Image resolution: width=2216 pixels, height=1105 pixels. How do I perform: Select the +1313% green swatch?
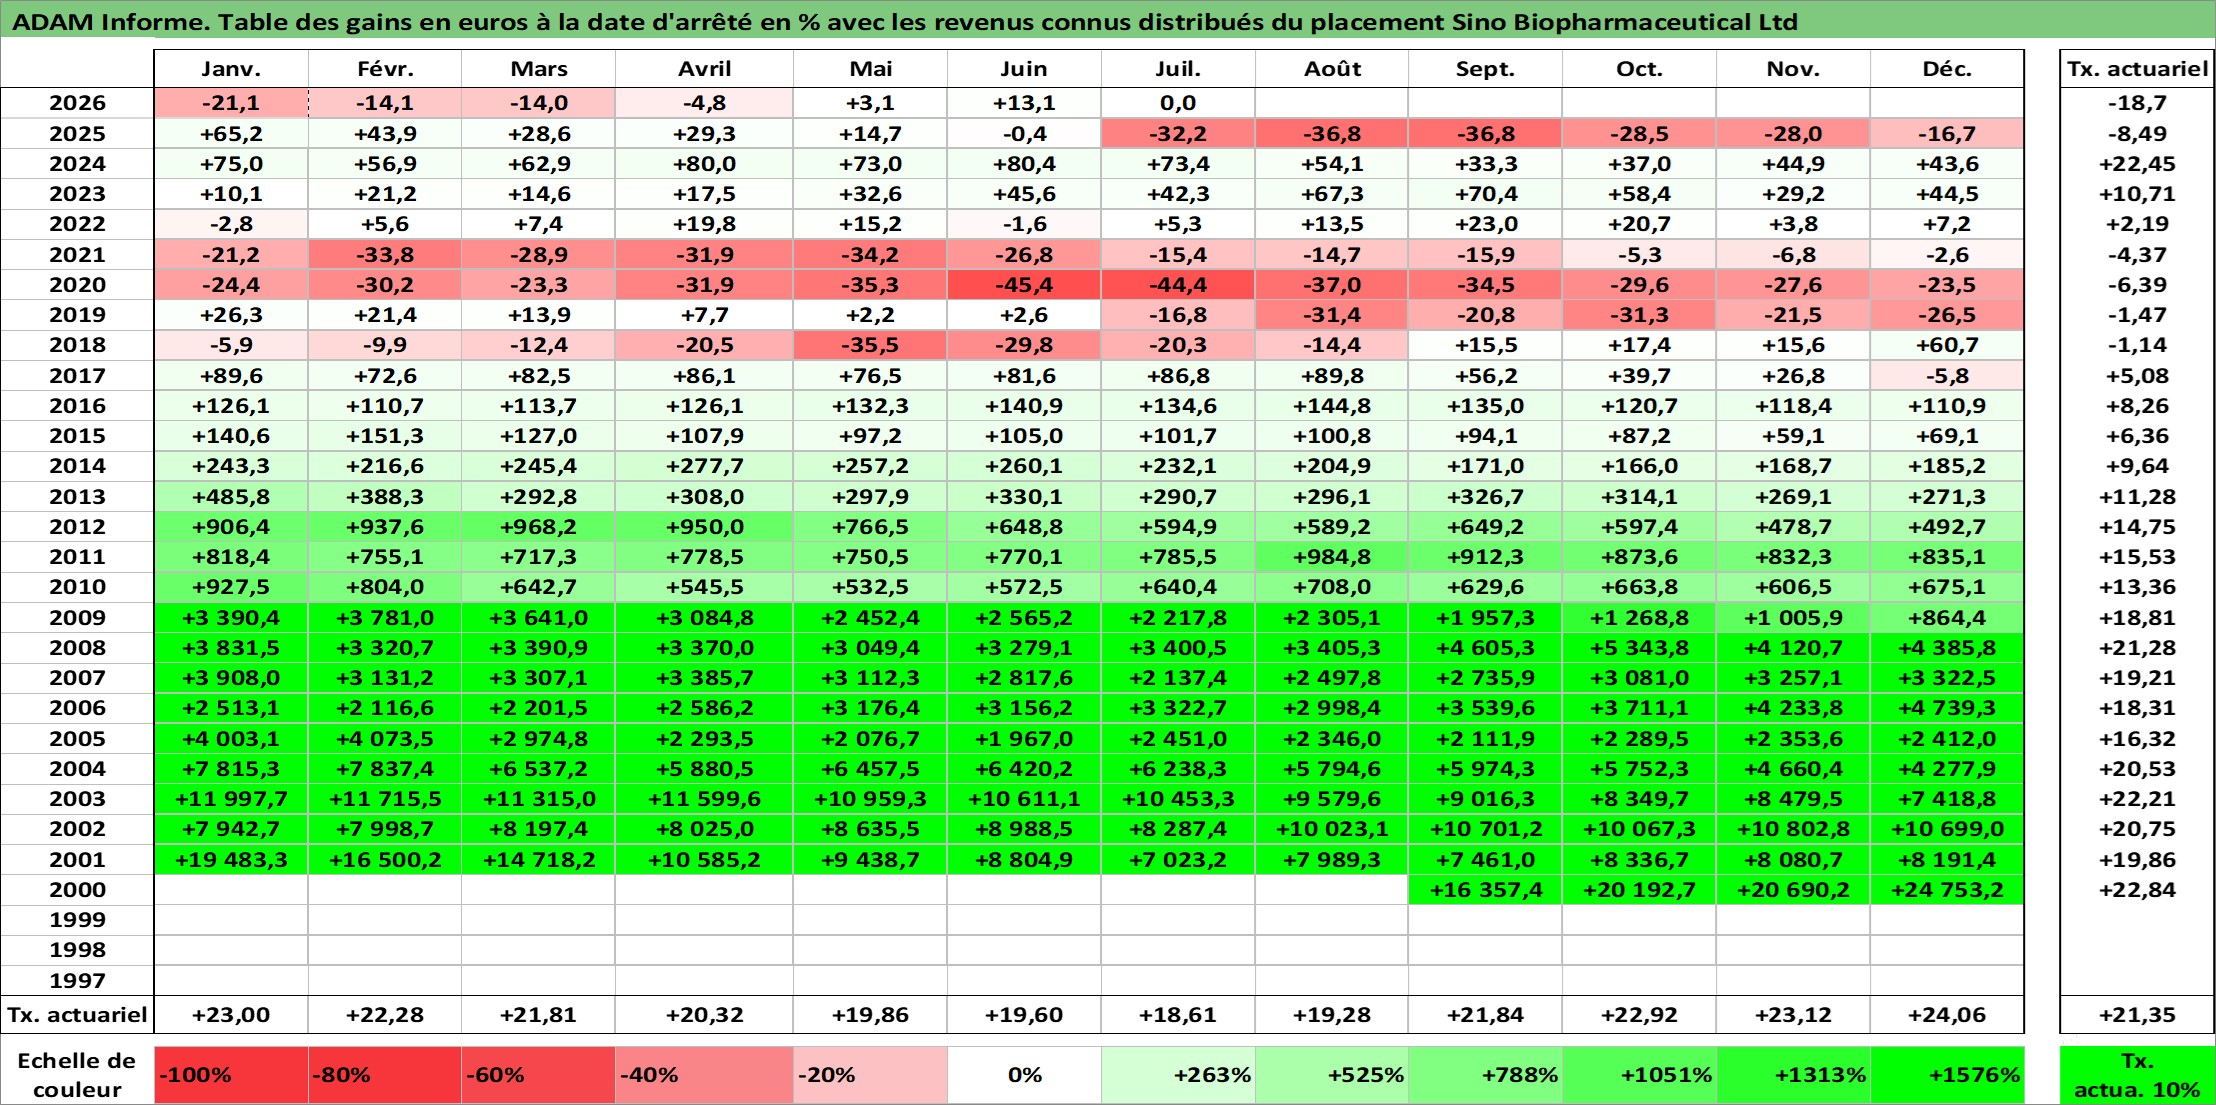pos(1794,1075)
